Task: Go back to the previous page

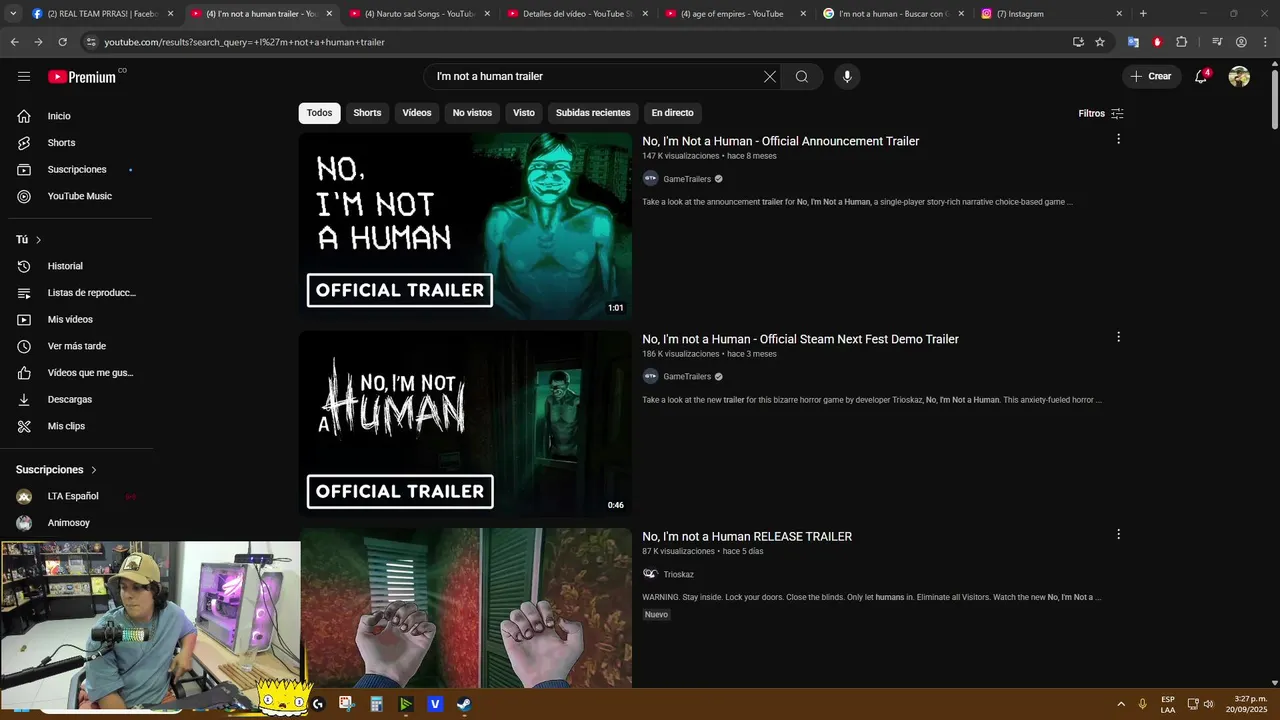Action: [x=14, y=42]
